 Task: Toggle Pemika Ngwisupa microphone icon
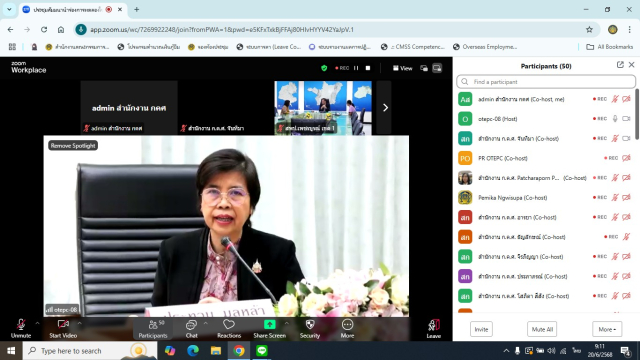pos(615,198)
